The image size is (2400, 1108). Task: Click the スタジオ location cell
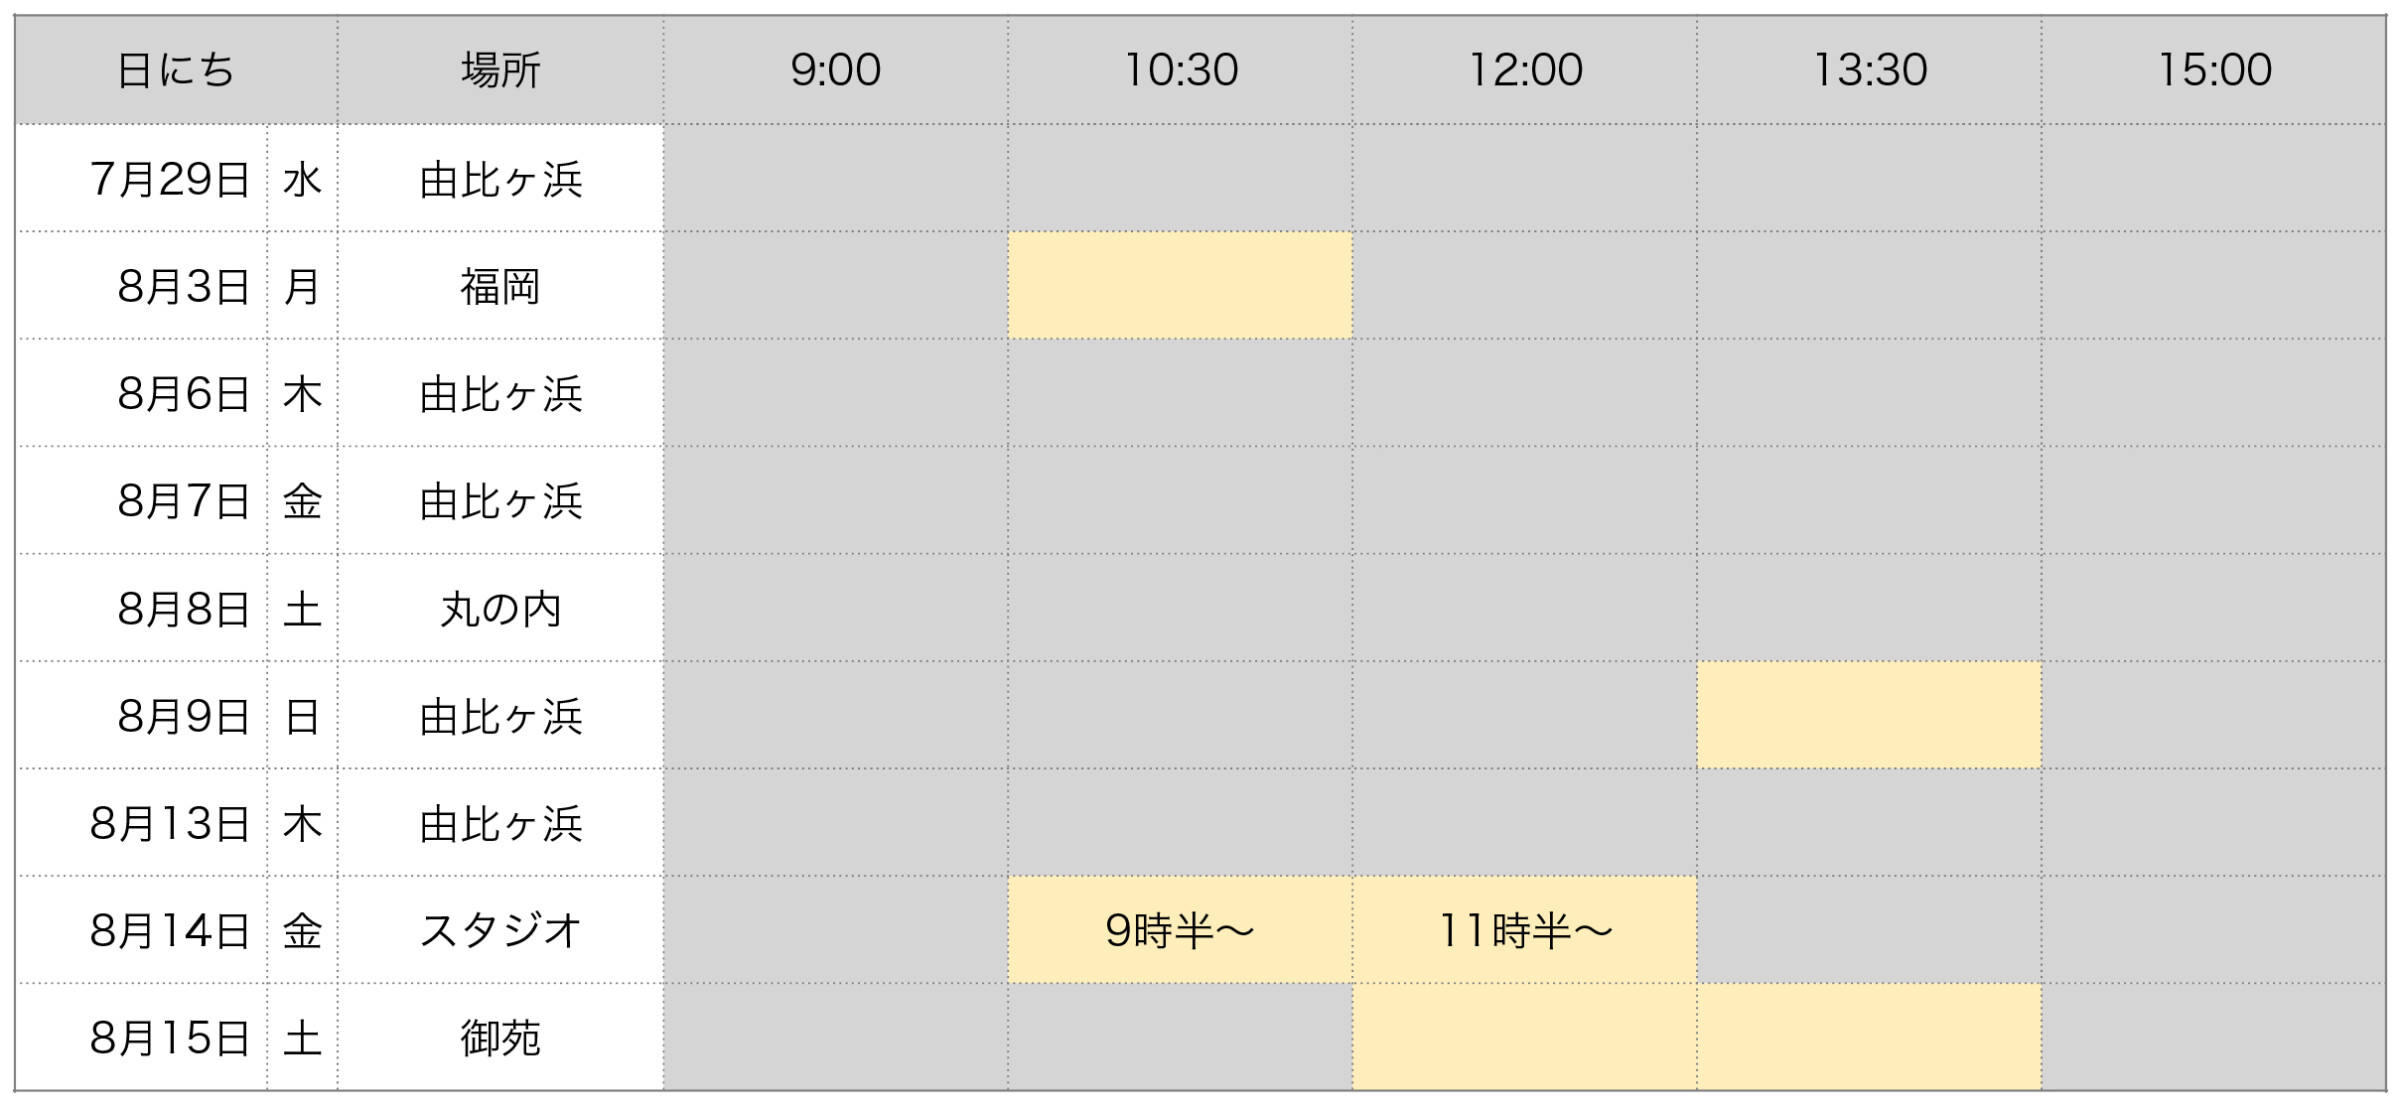(x=500, y=931)
